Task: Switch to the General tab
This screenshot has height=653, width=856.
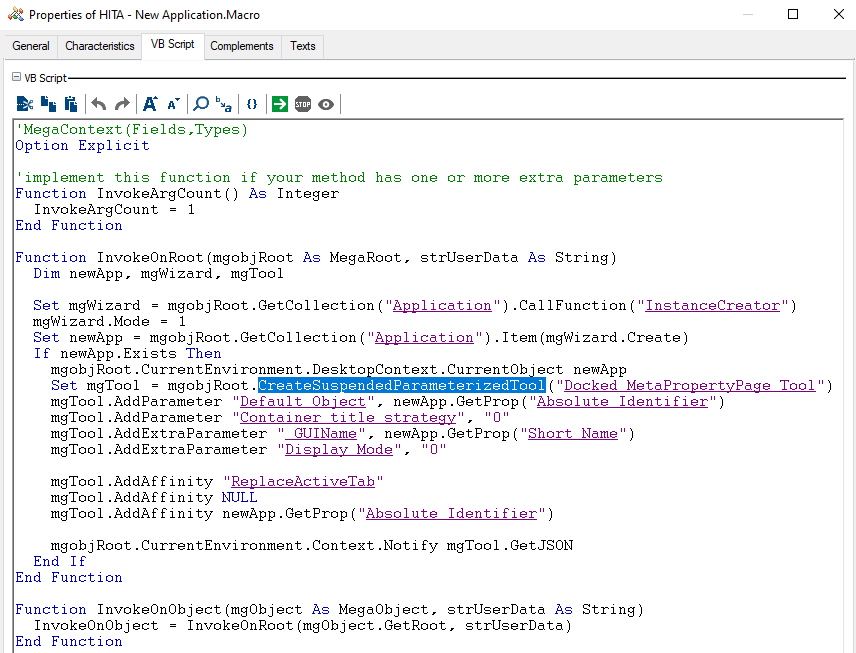Action: [x=31, y=46]
